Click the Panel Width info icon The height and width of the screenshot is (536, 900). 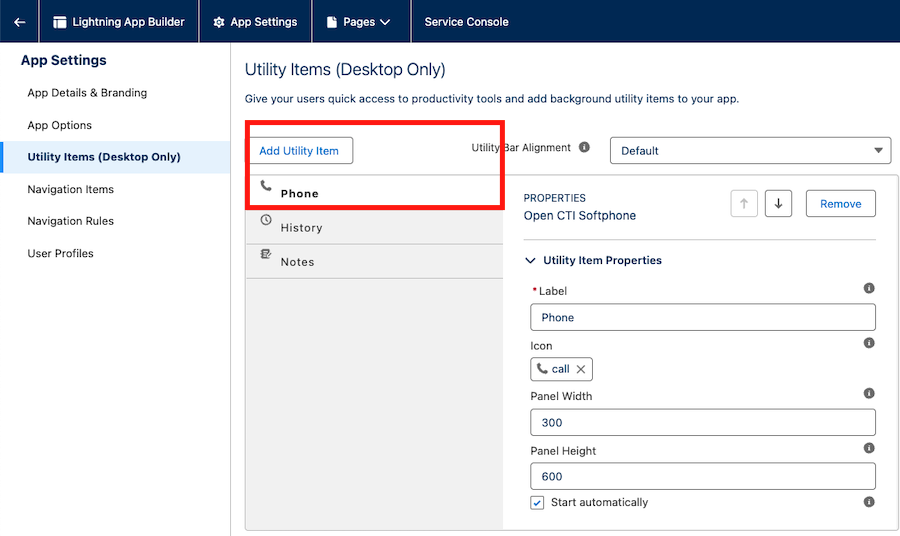point(869,394)
